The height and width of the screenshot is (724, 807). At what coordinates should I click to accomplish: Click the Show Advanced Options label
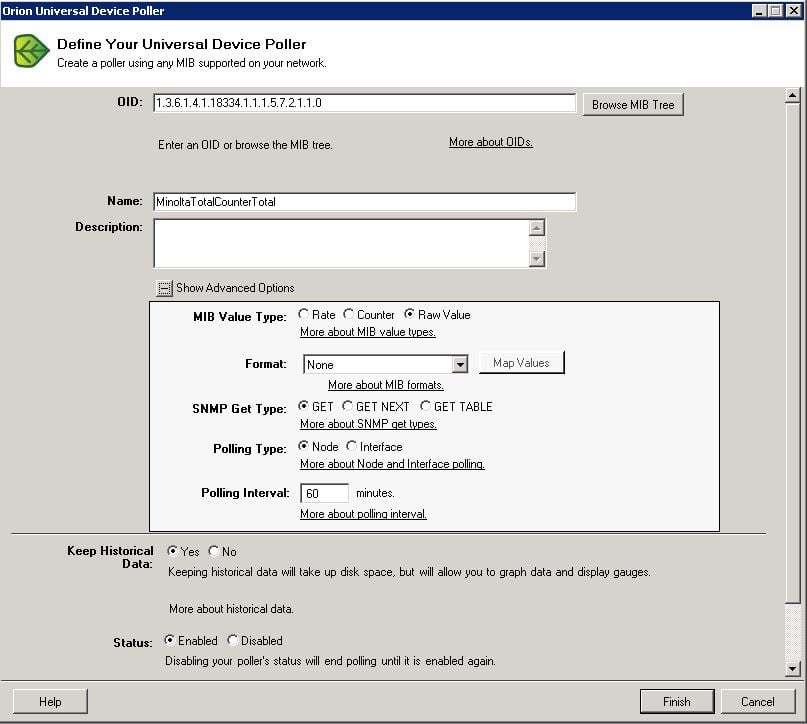(235, 288)
